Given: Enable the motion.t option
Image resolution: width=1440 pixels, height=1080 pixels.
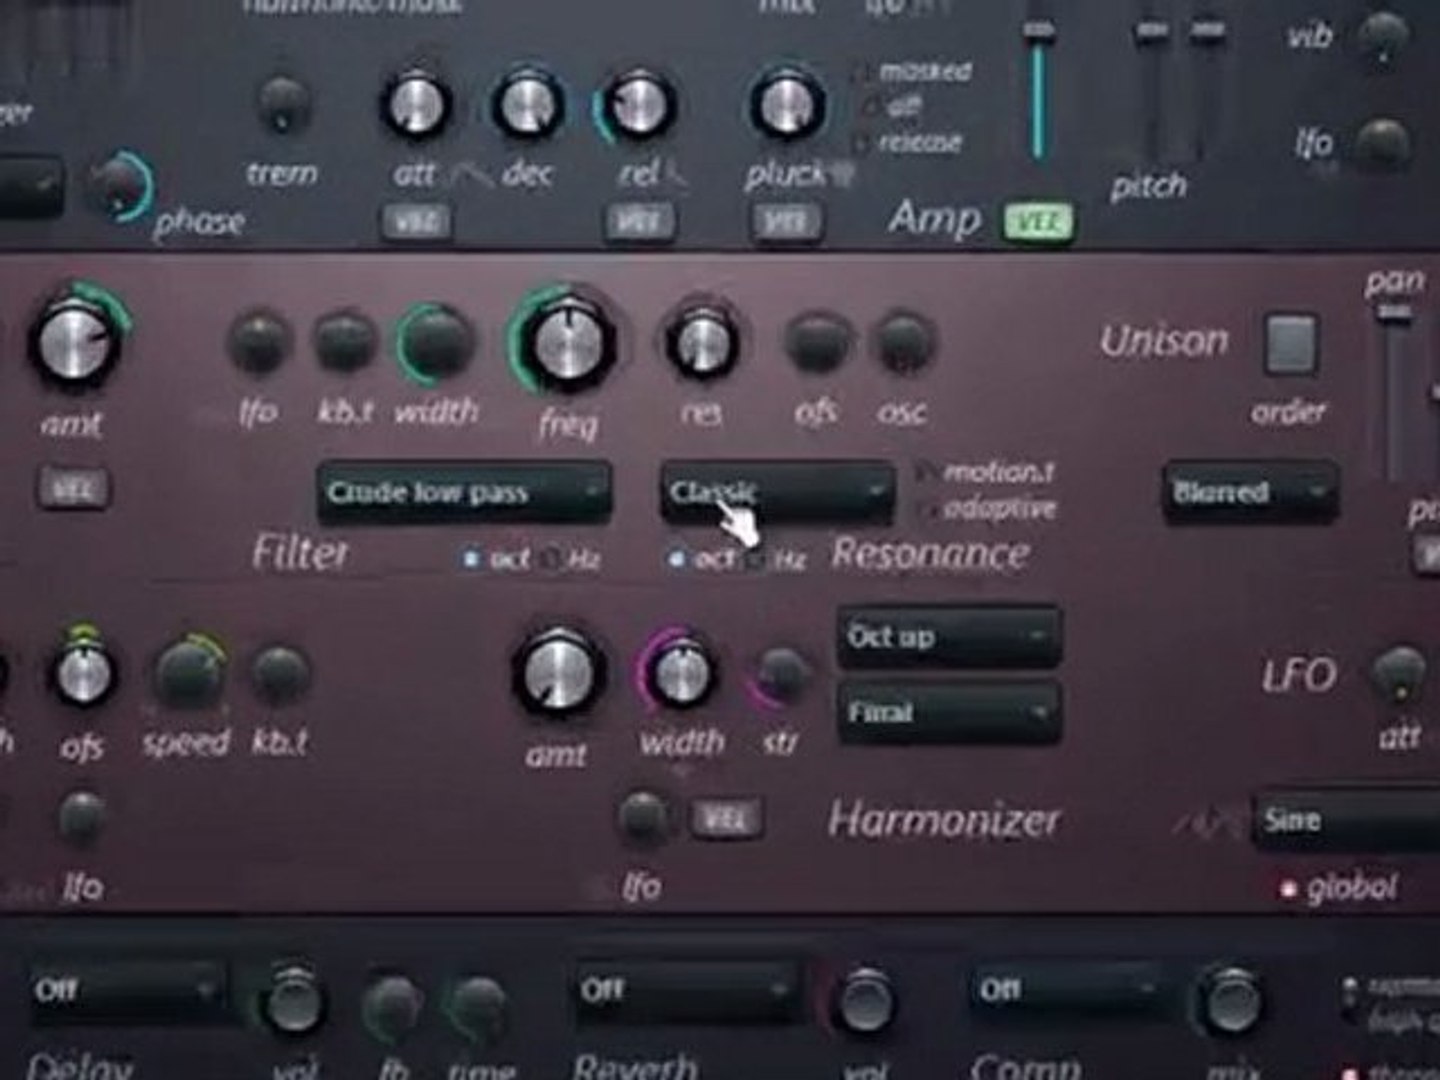Looking at the screenshot, I should tap(985, 471).
